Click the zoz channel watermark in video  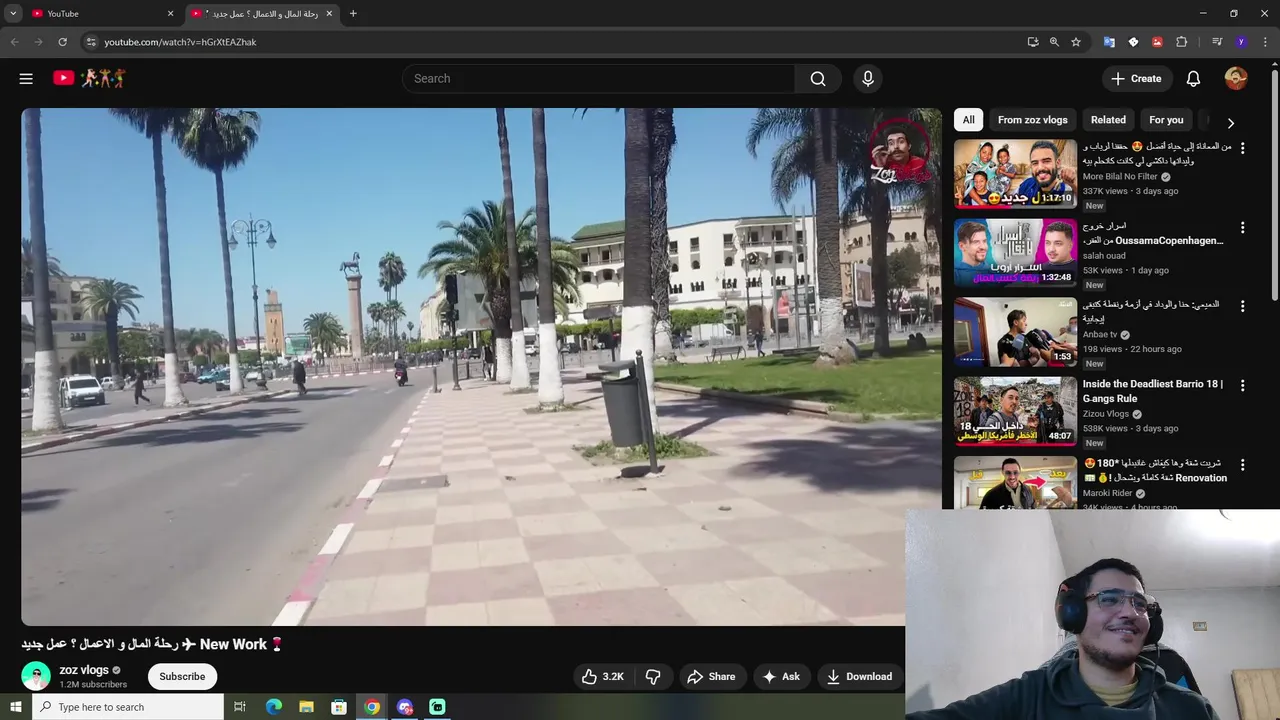coord(899,151)
